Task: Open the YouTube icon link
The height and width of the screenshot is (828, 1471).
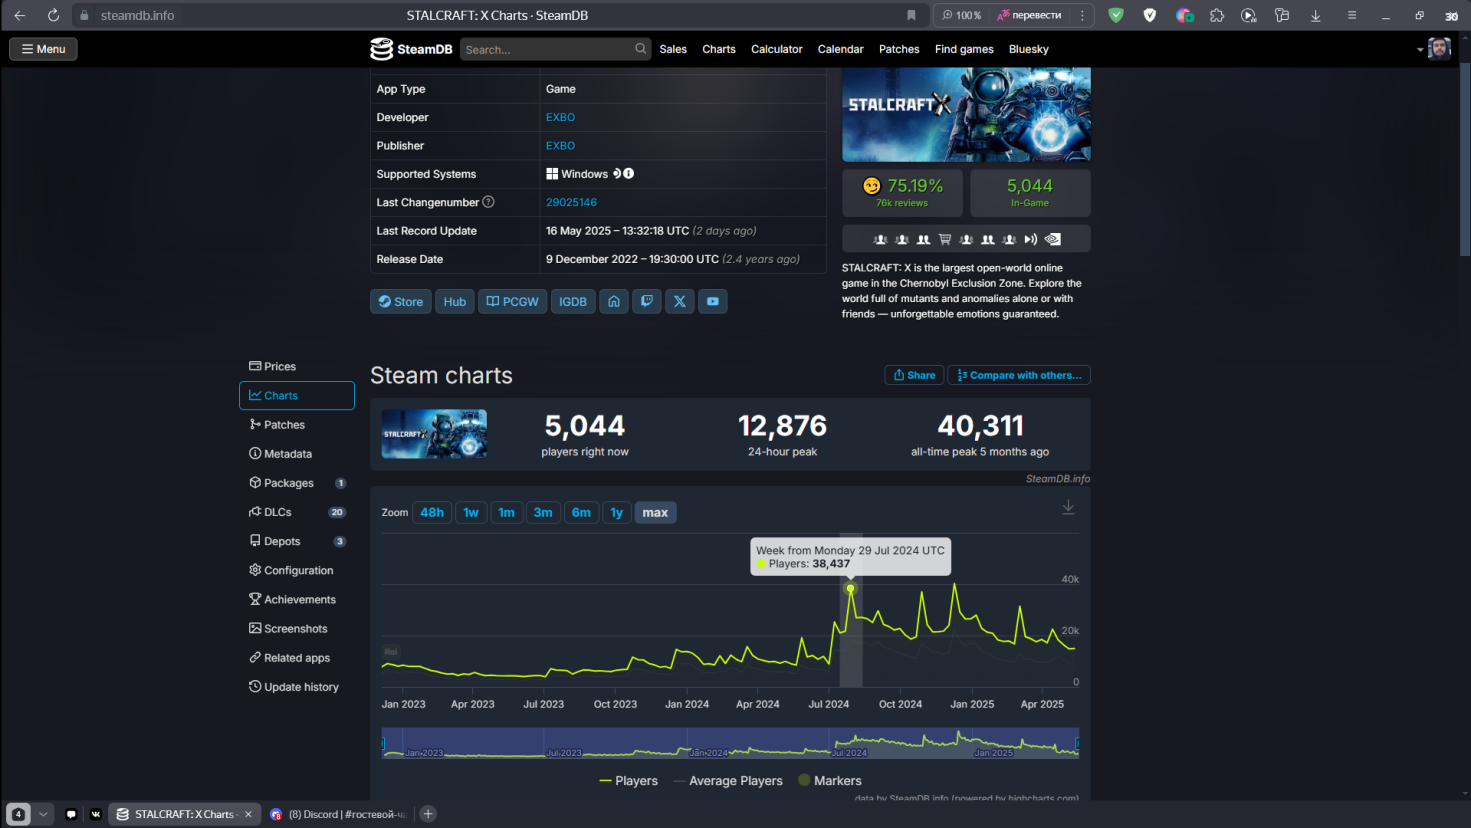Action: coord(713,301)
